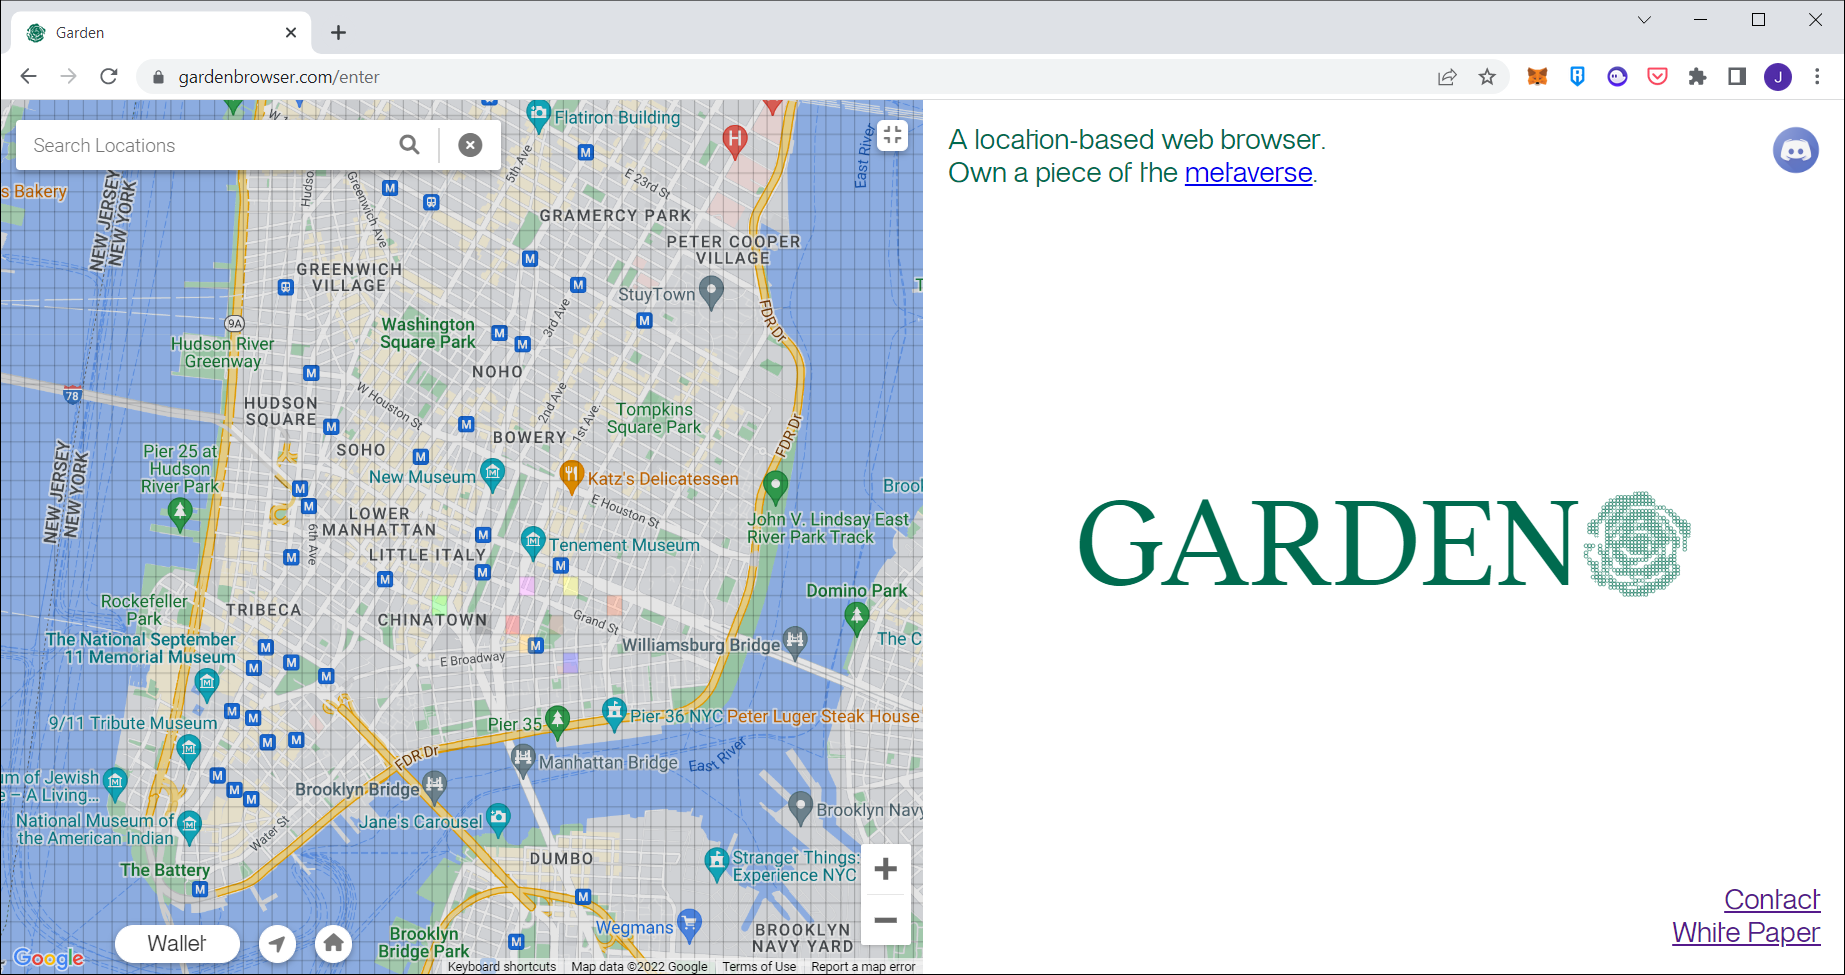
Task: Open MetaMask fox extension
Action: click(1537, 77)
